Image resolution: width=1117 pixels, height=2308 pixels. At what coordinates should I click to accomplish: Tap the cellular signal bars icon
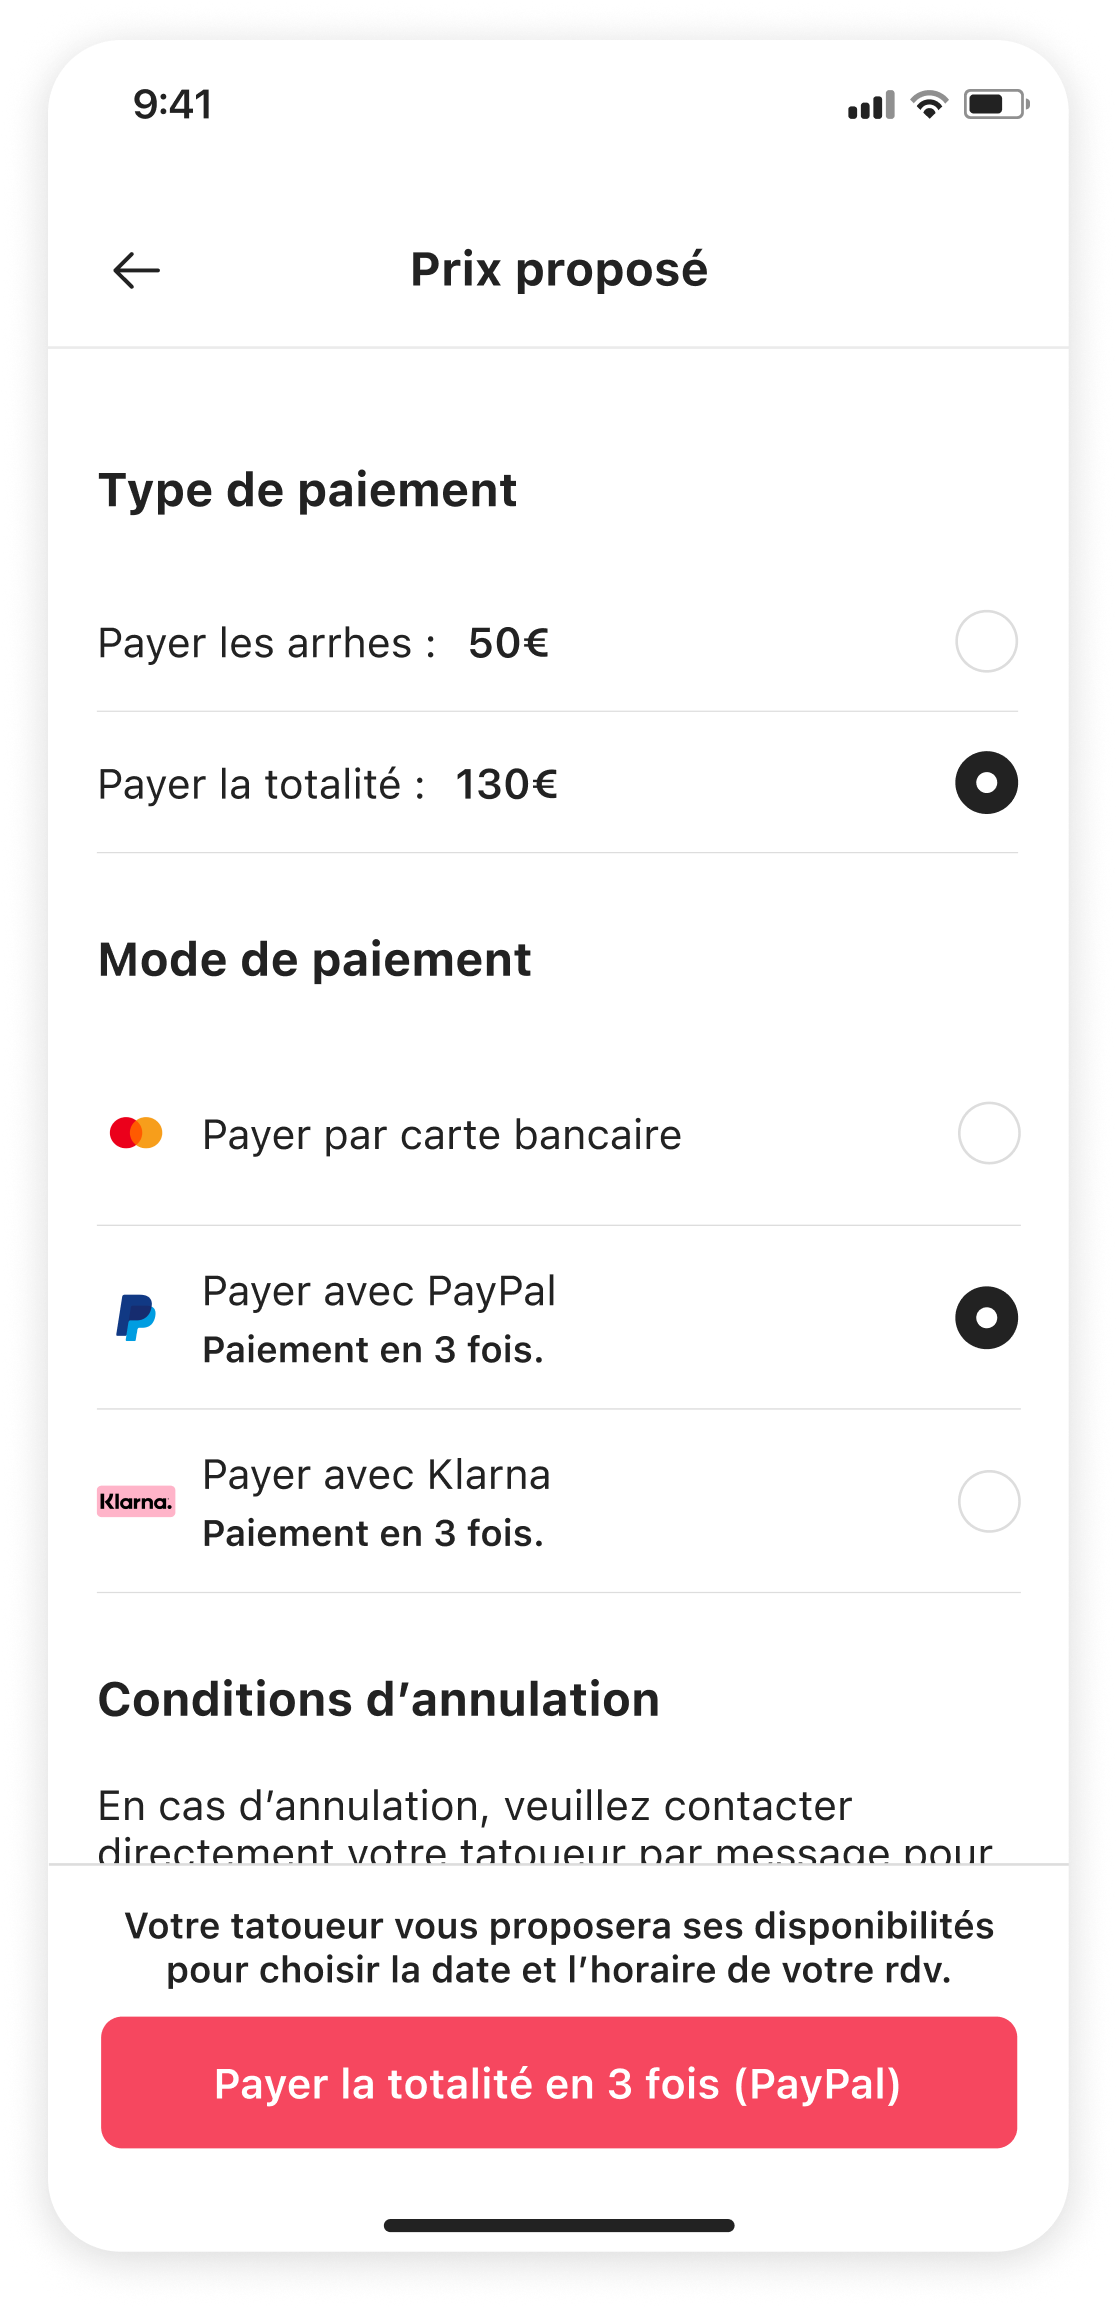871,106
